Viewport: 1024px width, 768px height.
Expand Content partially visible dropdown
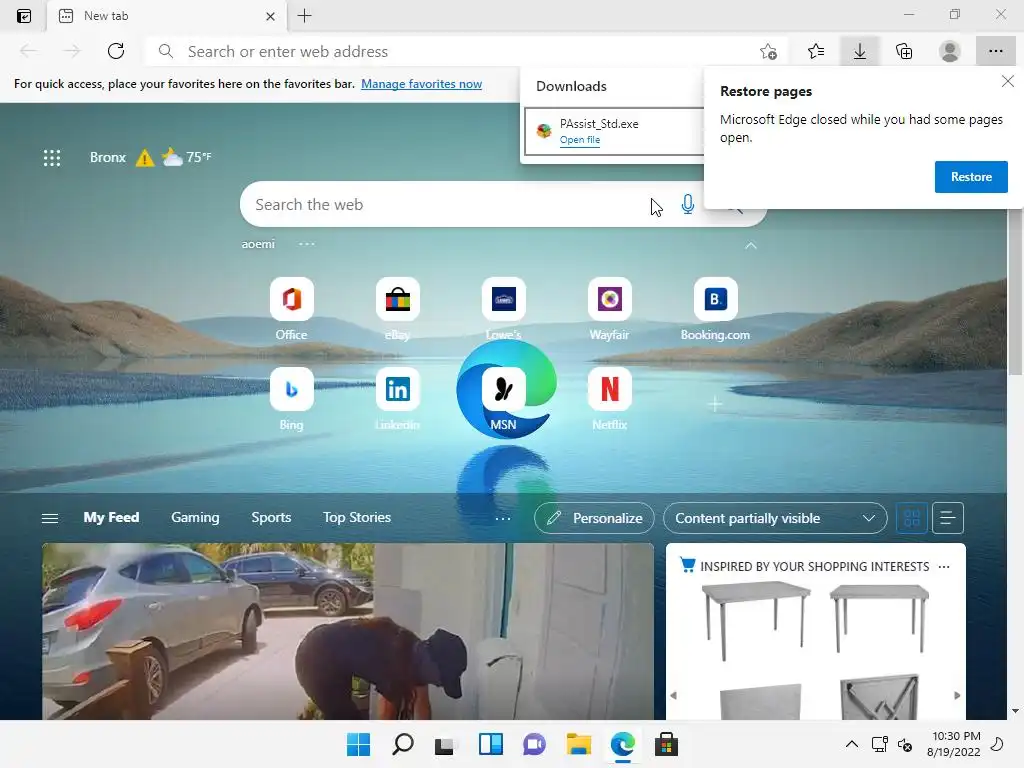(x=775, y=518)
